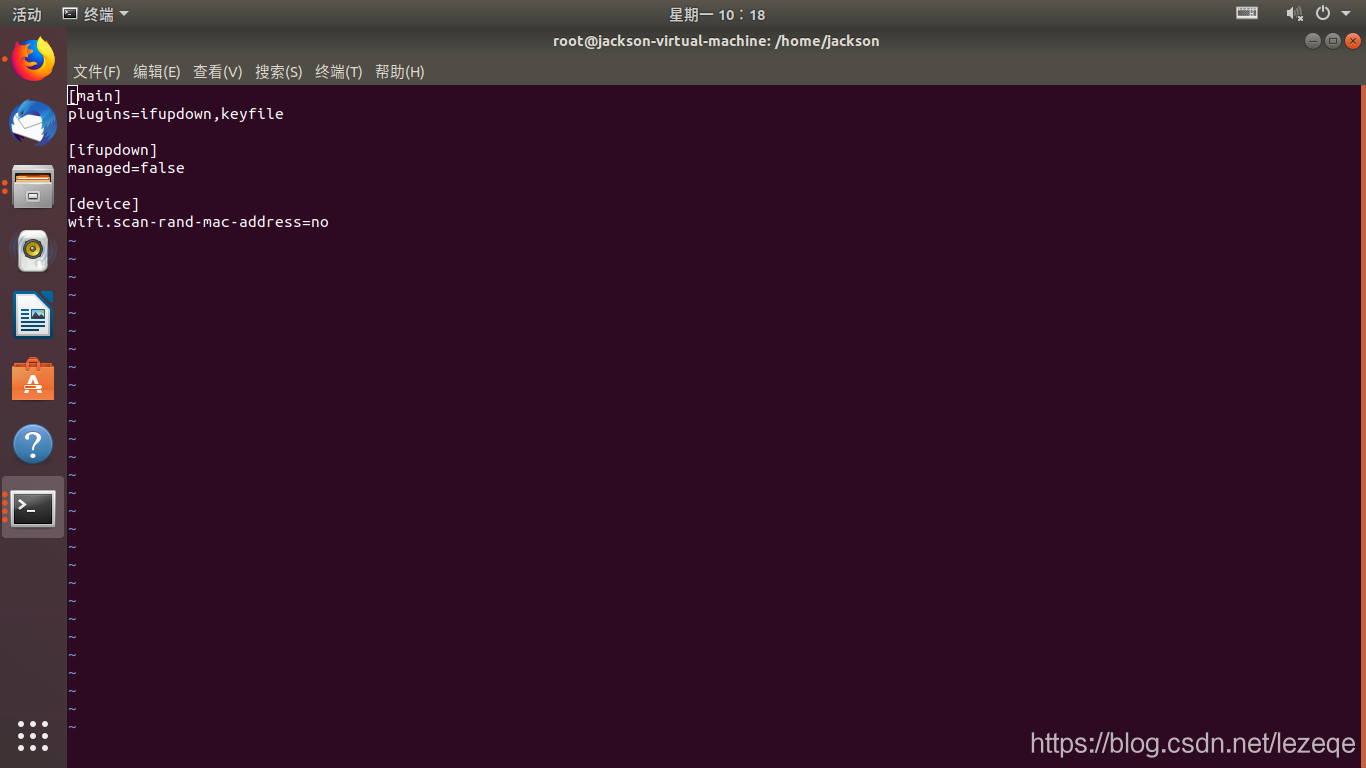The width and height of the screenshot is (1366, 768).
Task: Open the 文件 menu
Action: coord(96,71)
